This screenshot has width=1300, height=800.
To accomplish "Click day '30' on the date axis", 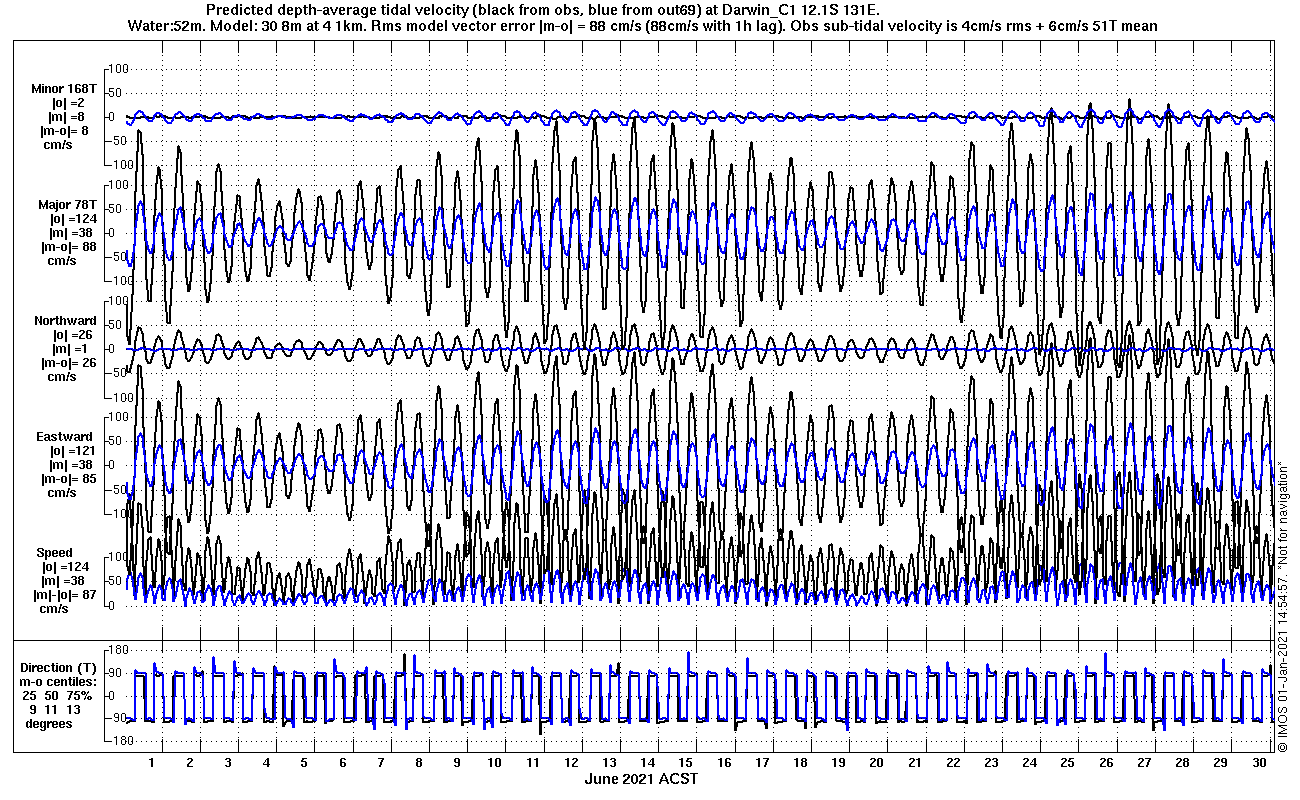I will pos(1258,763).
